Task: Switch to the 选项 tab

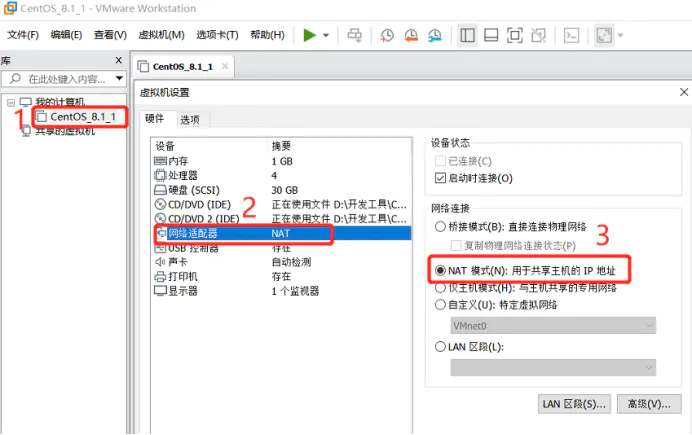Action: coord(190,120)
